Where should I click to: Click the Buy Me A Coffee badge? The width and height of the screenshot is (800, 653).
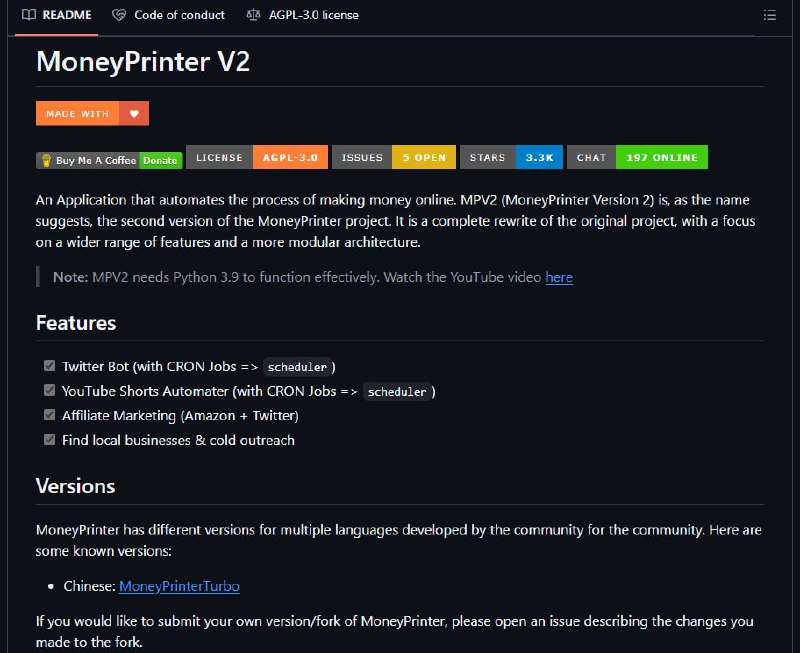[x=109, y=160]
